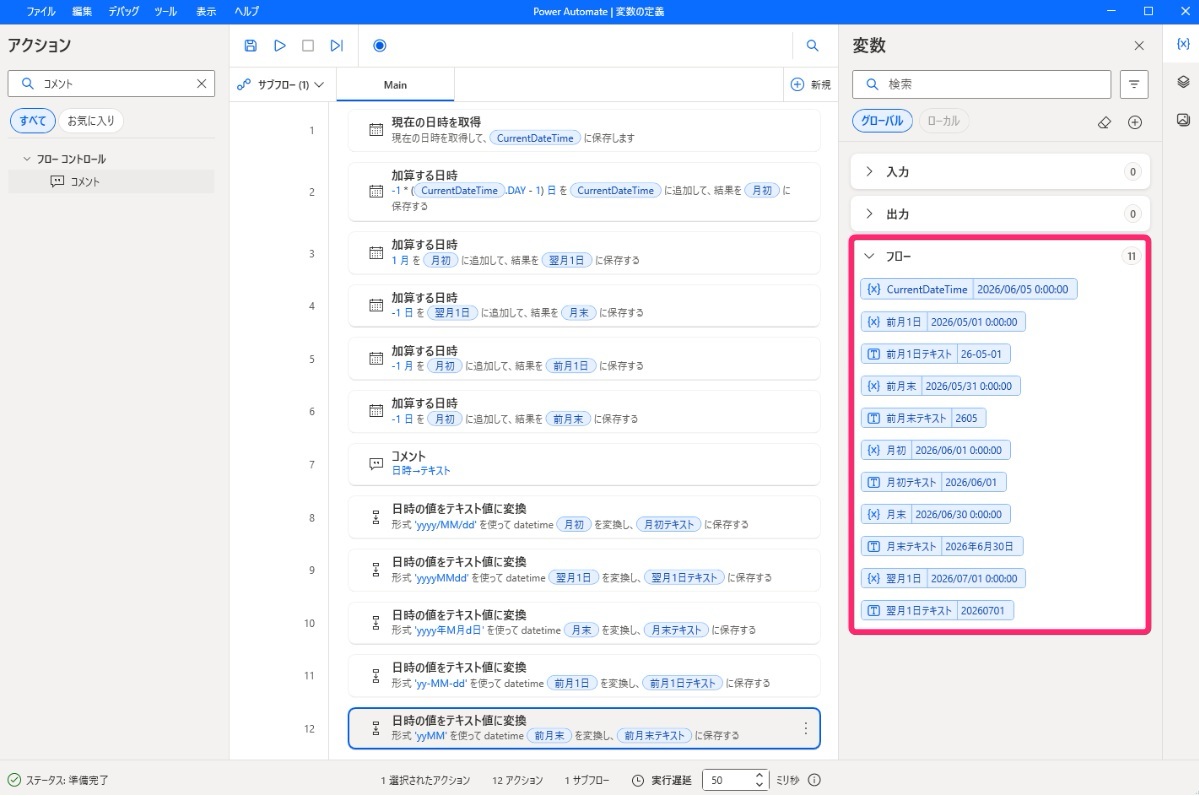Viewport: 1199px width, 796px height.
Task: Open the variables filter icon
Action: (1134, 84)
